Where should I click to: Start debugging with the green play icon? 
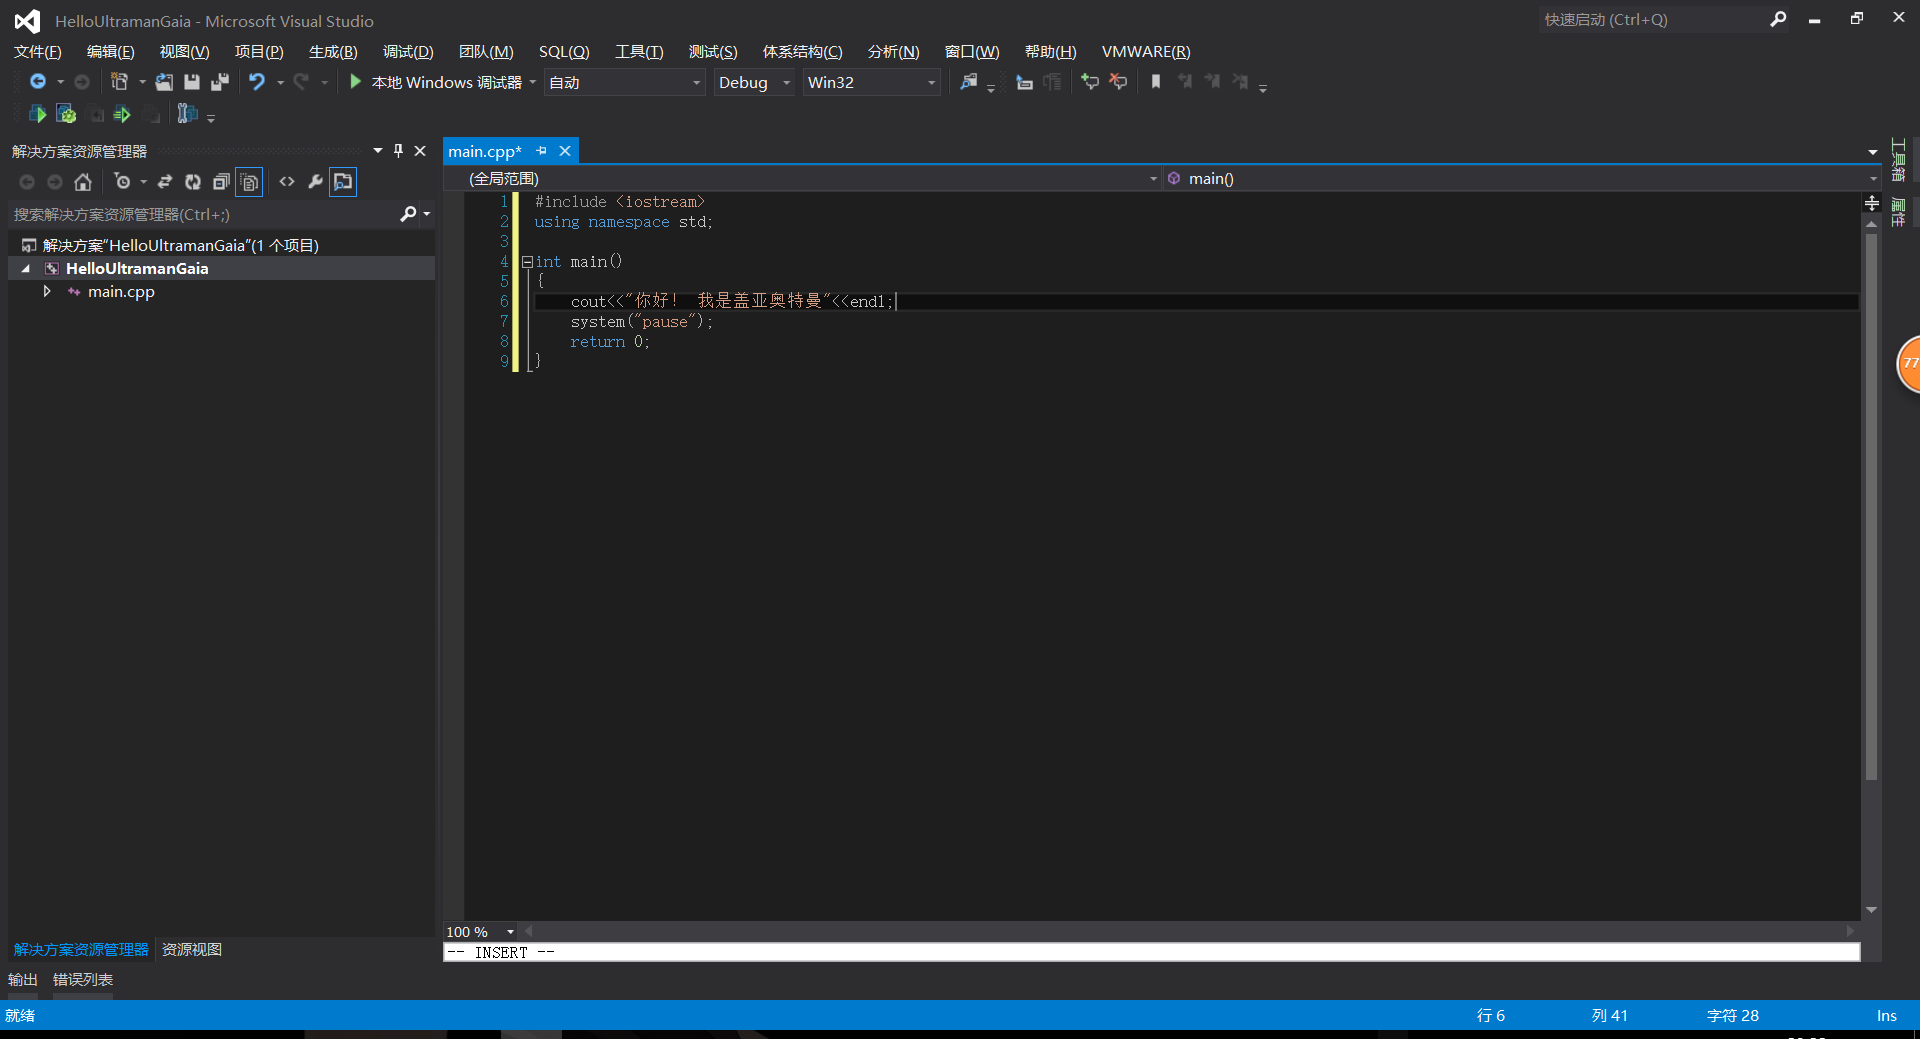[x=355, y=82]
